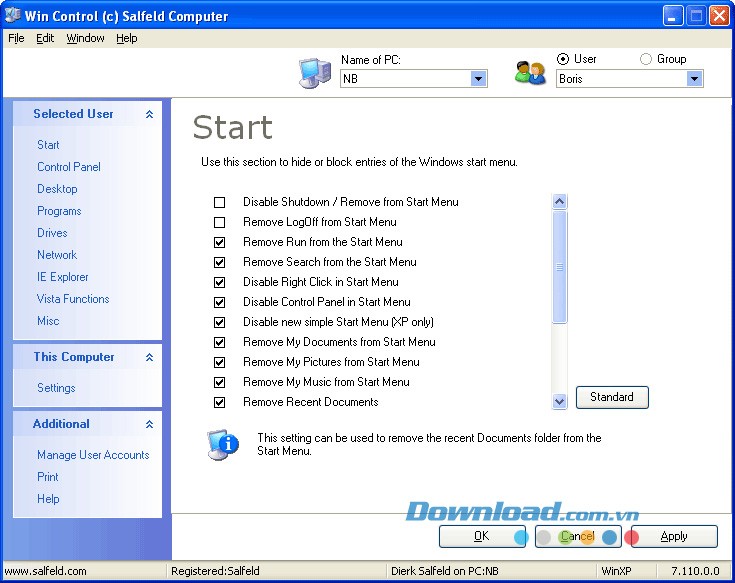Screen dimensions: 735x583
Task: Click the options list scroll down arrow
Action: 560,401
